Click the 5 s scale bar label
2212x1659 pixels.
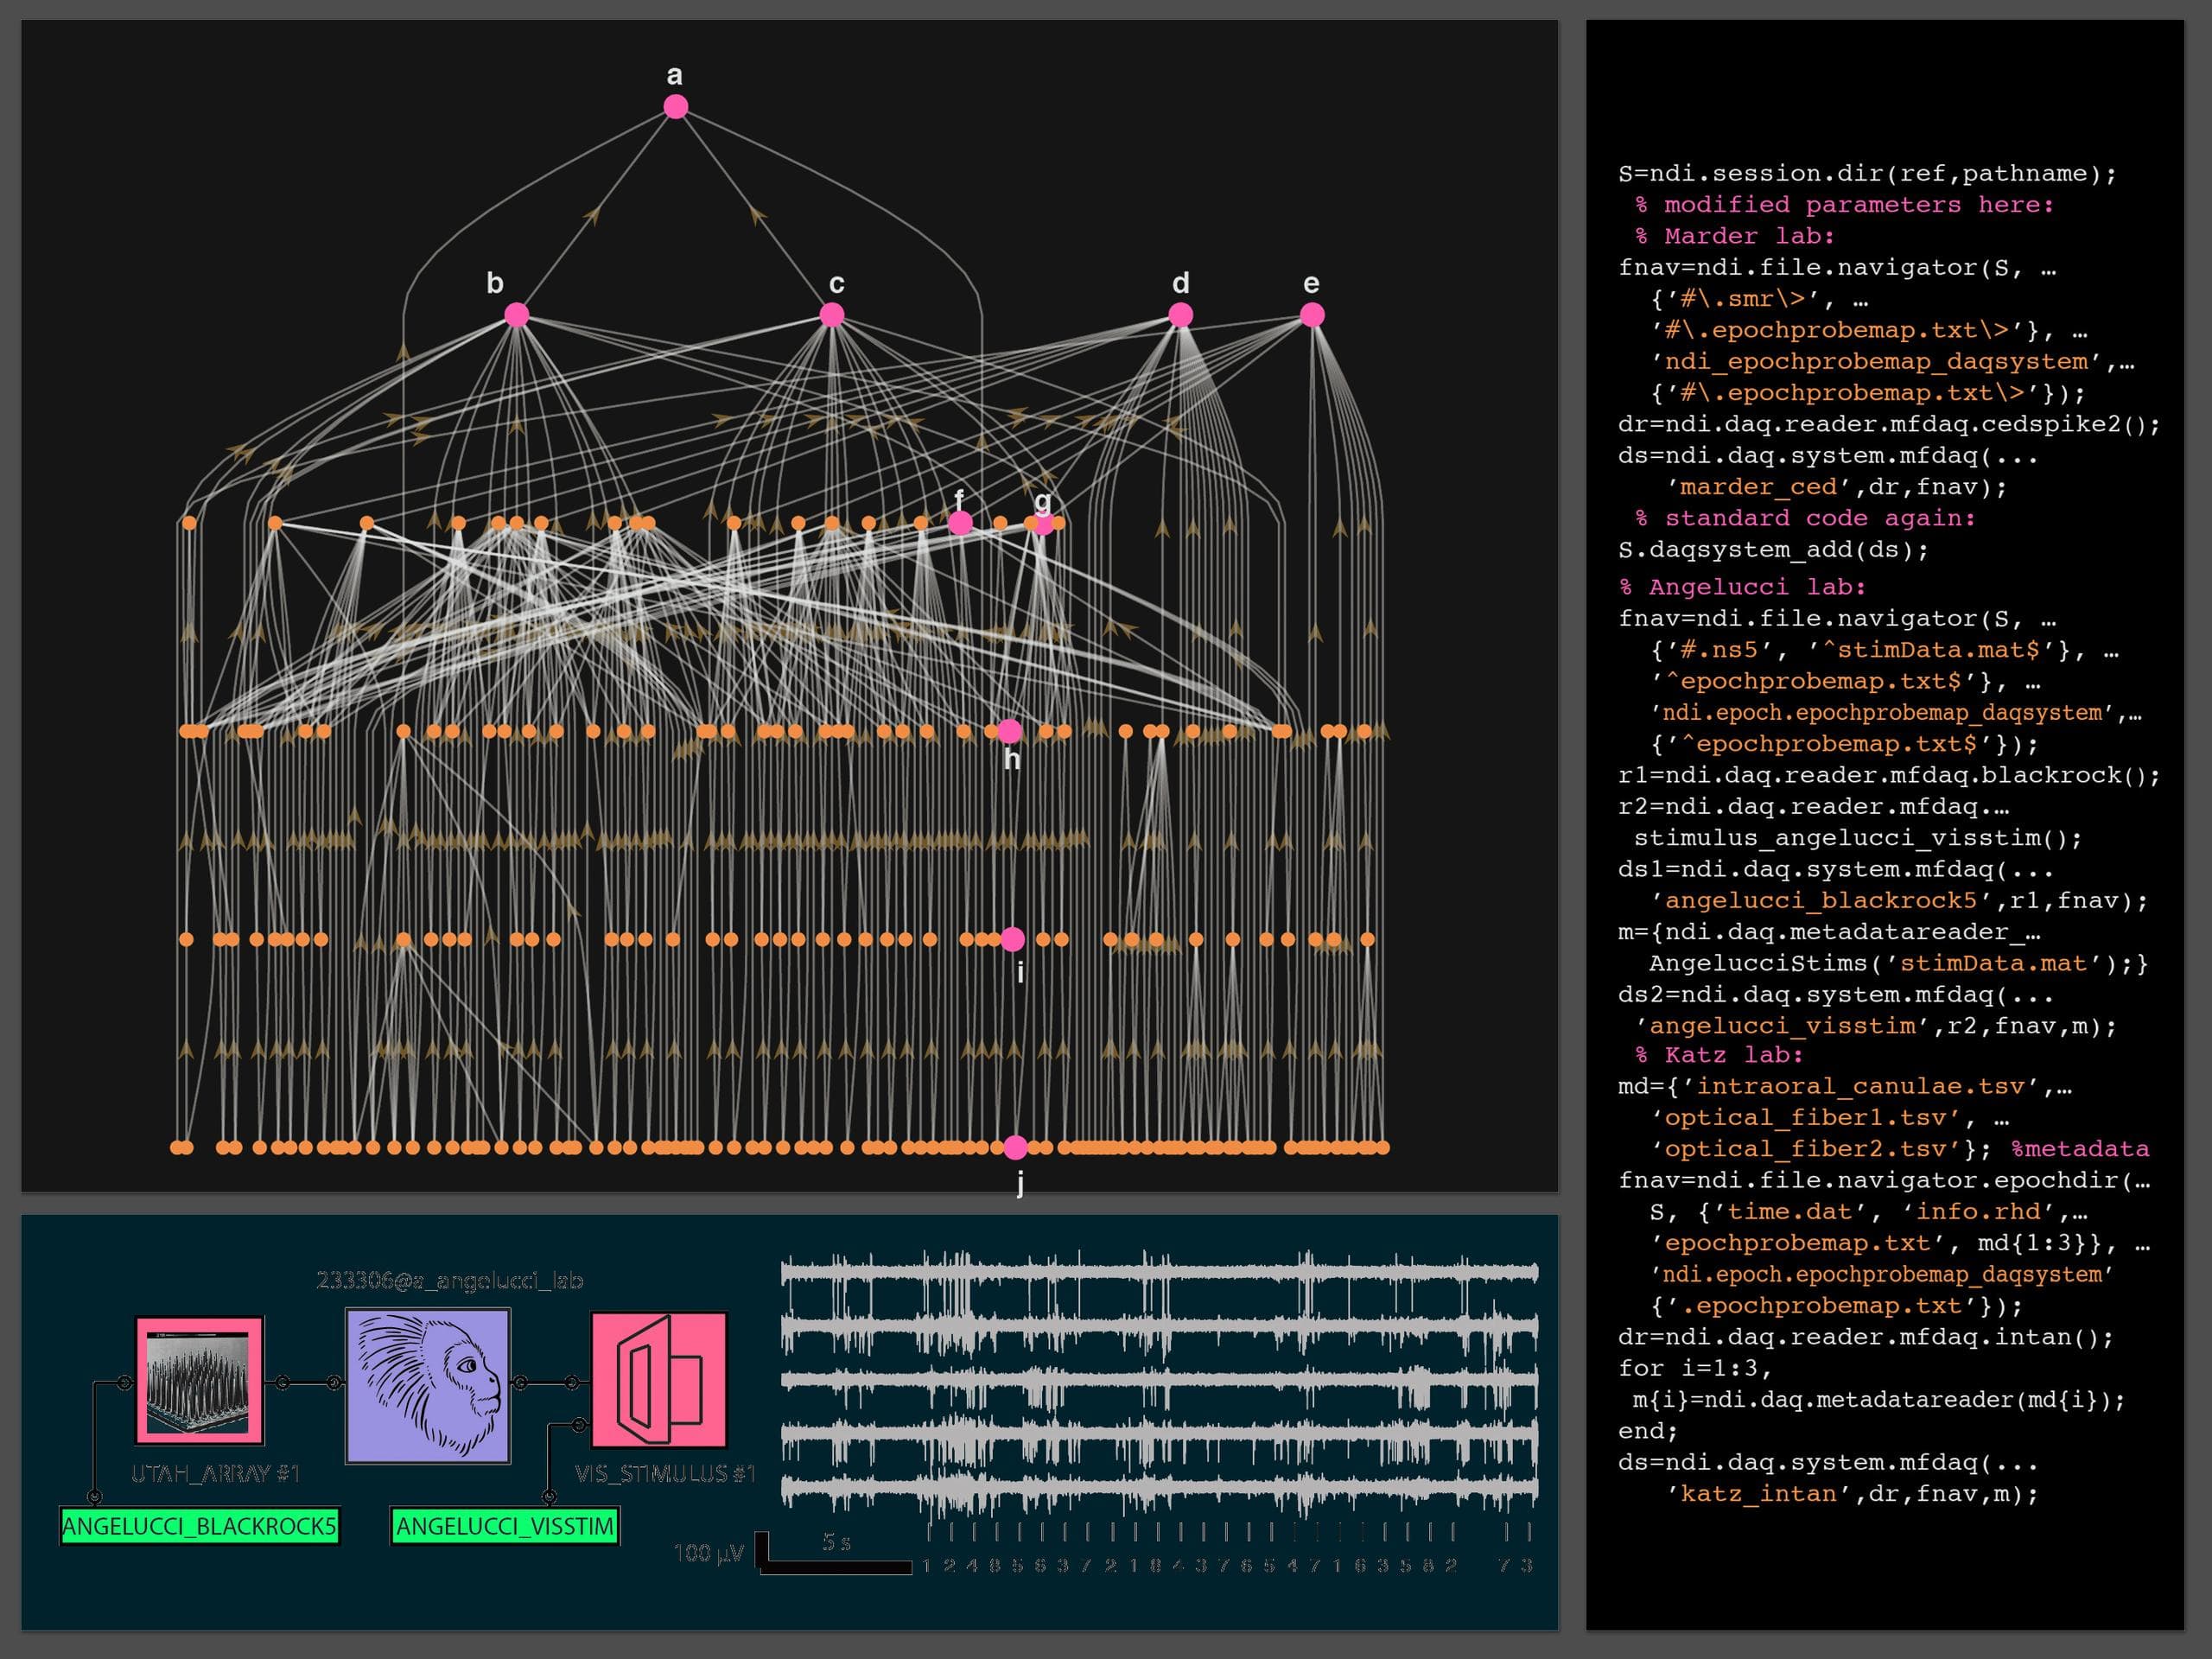[836, 1542]
